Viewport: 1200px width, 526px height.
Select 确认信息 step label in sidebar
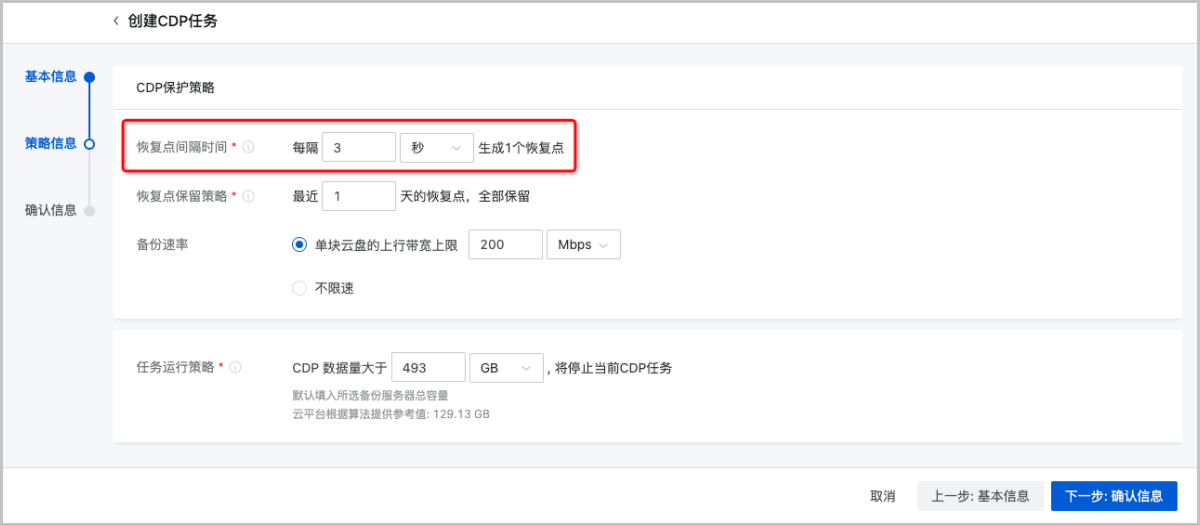50,210
